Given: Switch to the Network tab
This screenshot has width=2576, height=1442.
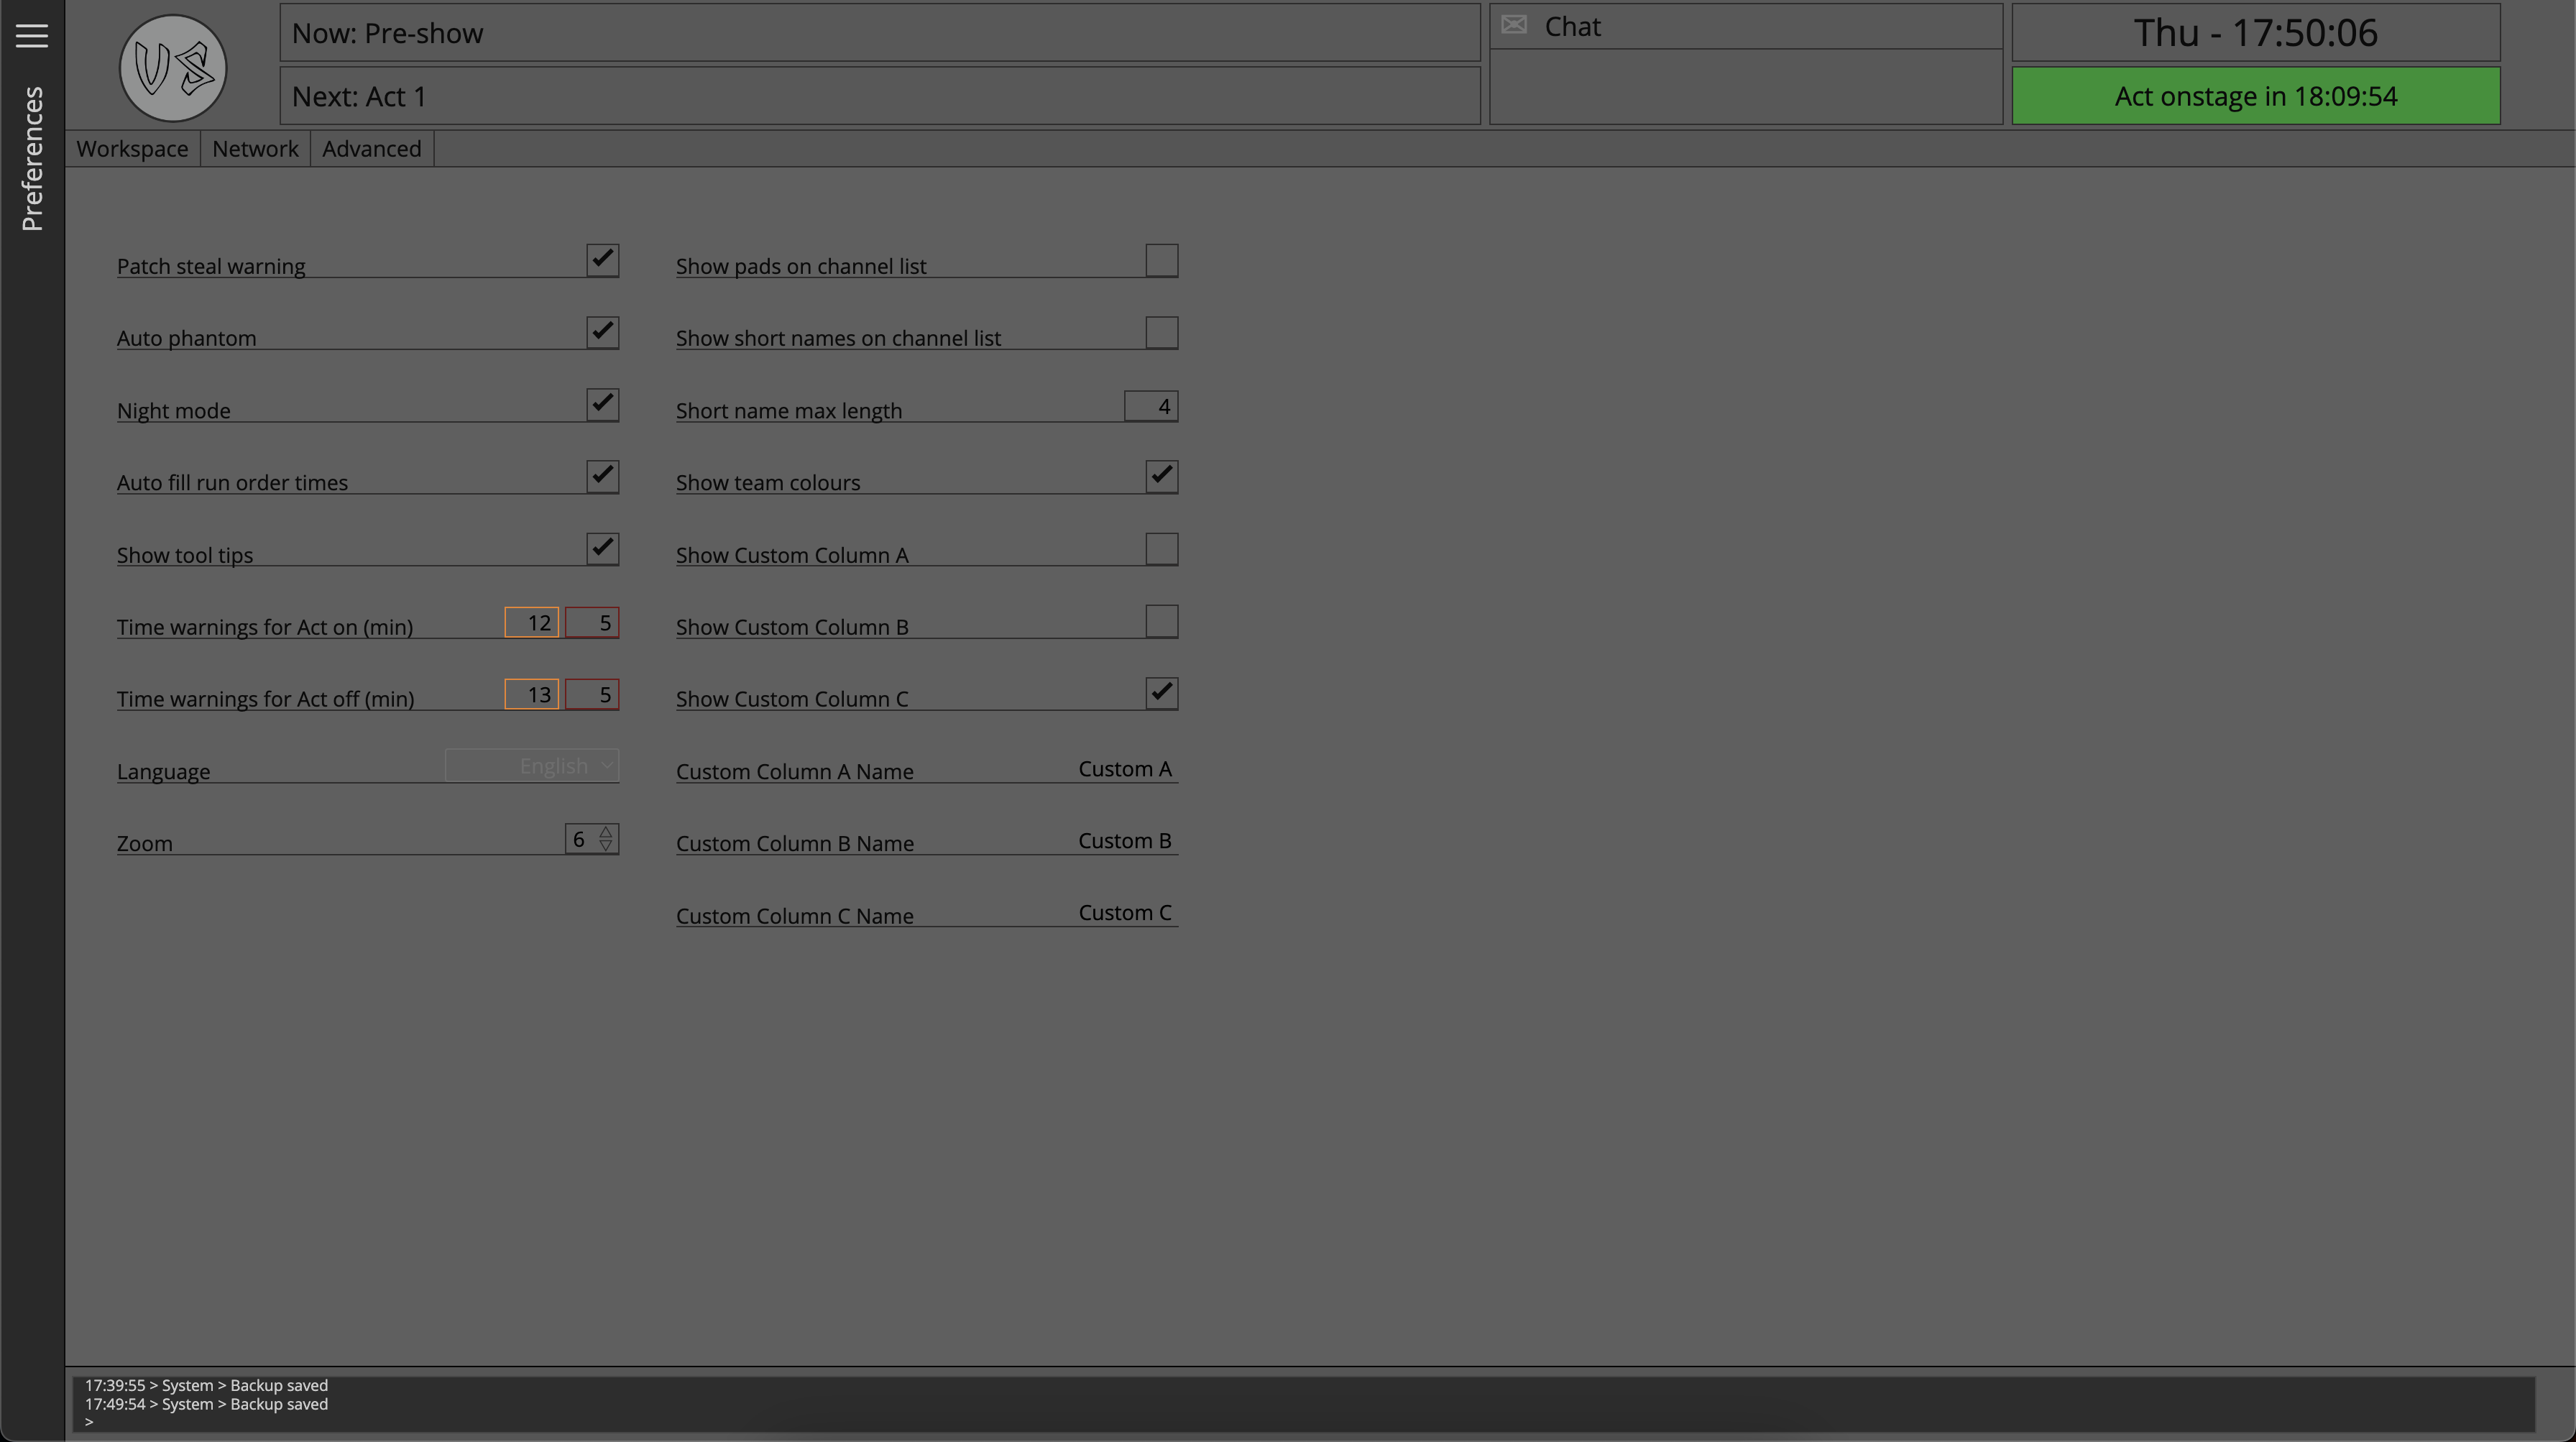Looking at the screenshot, I should tap(255, 148).
